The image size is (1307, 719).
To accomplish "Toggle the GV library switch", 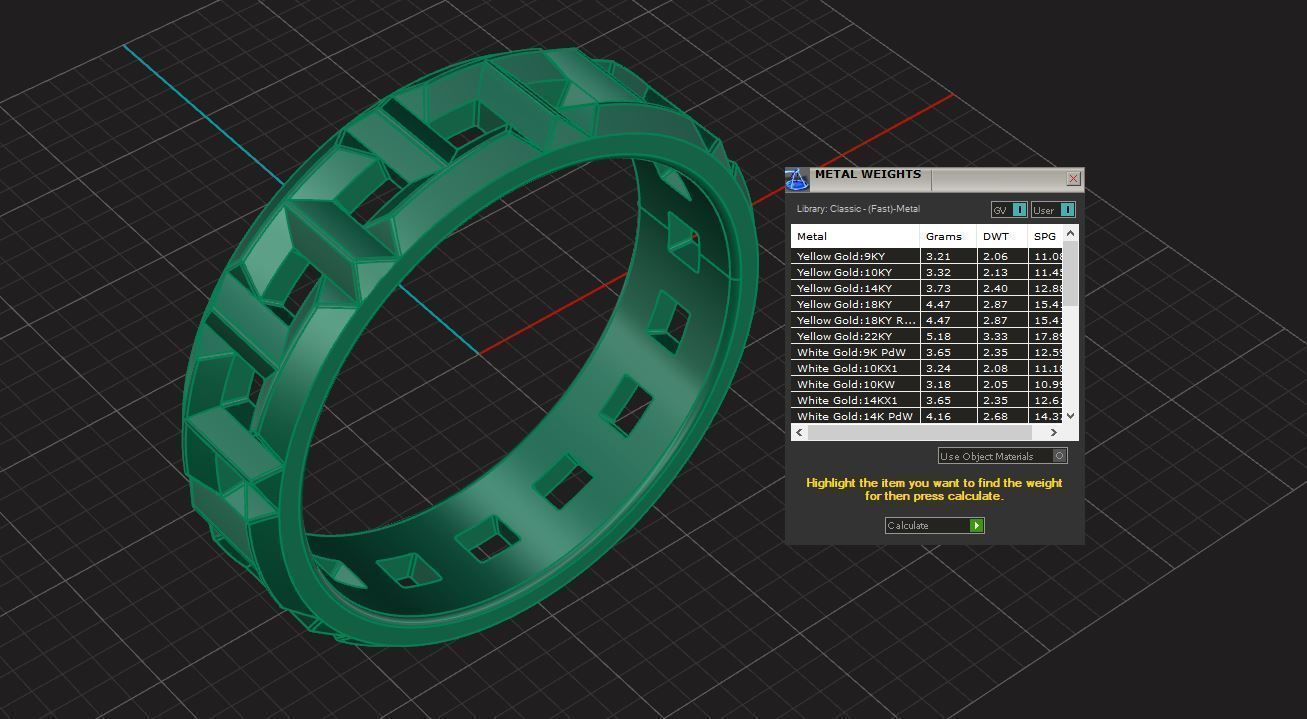I will pyautogui.click(x=1009, y=210).
